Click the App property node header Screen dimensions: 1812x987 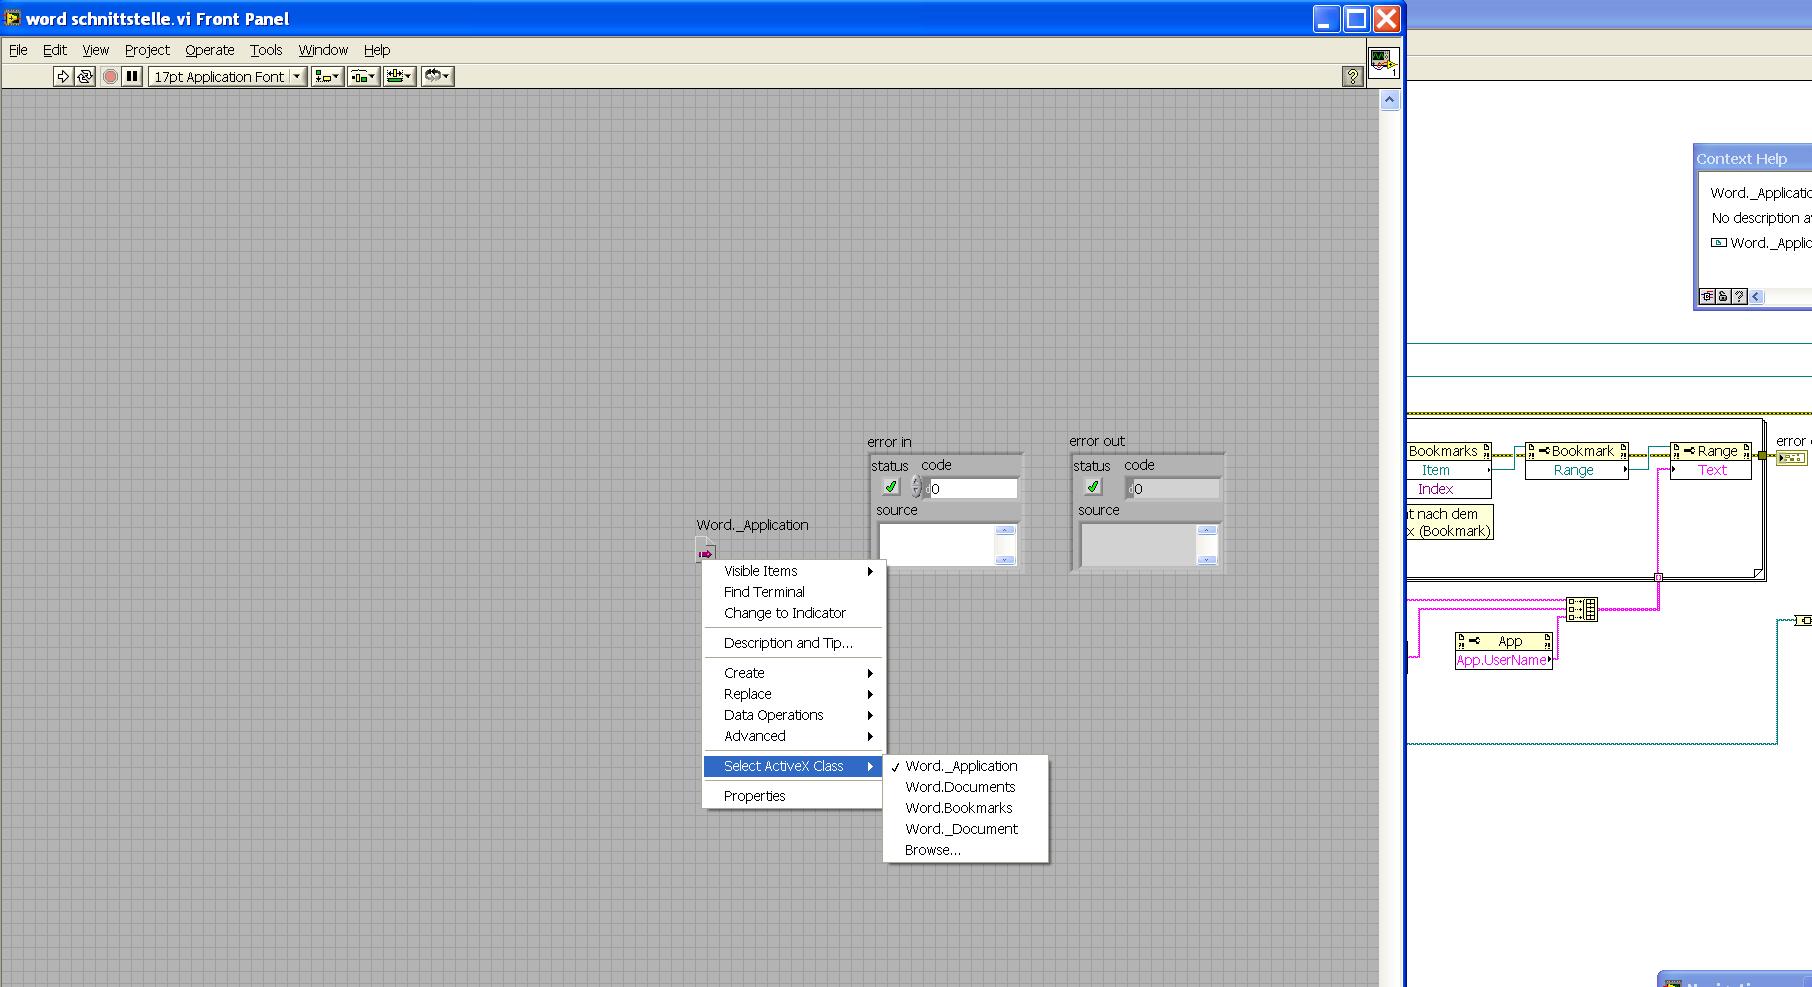point(1504,641)
